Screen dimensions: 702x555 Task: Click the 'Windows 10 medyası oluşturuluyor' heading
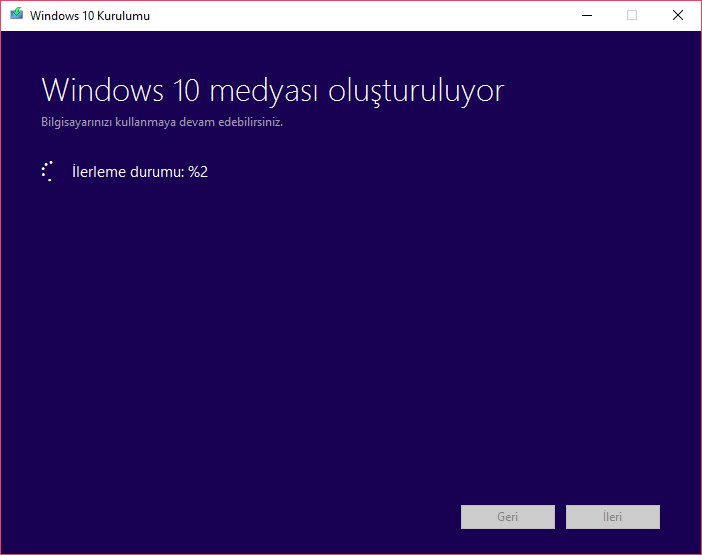[273, 91]
